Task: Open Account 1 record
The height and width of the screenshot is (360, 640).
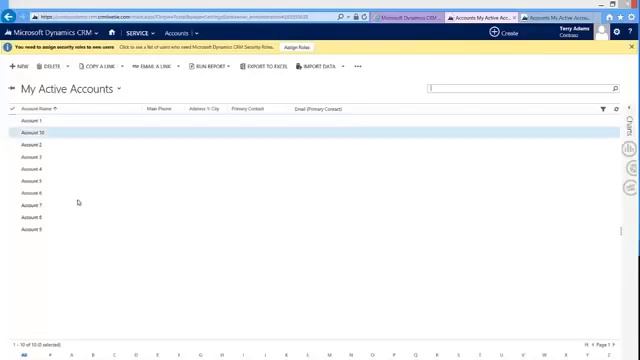Action: click(31, 121)
